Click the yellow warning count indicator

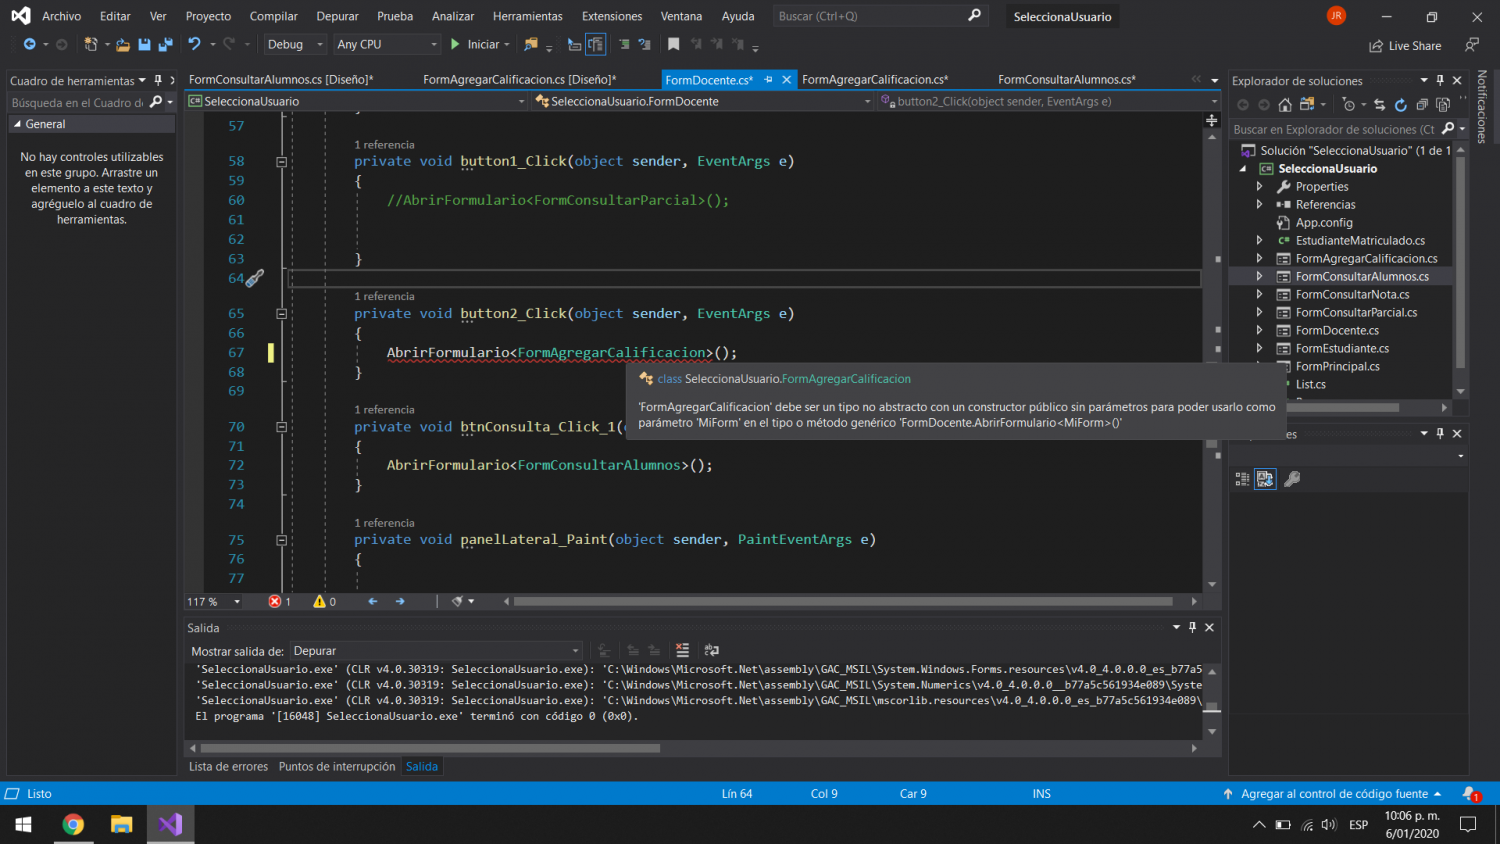point(325,602)
